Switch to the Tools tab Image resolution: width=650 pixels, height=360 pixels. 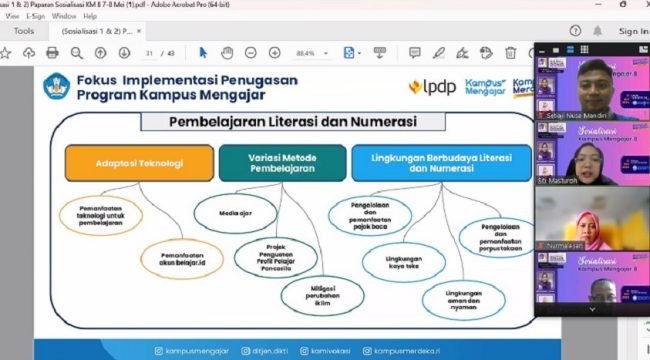[24, 31]
